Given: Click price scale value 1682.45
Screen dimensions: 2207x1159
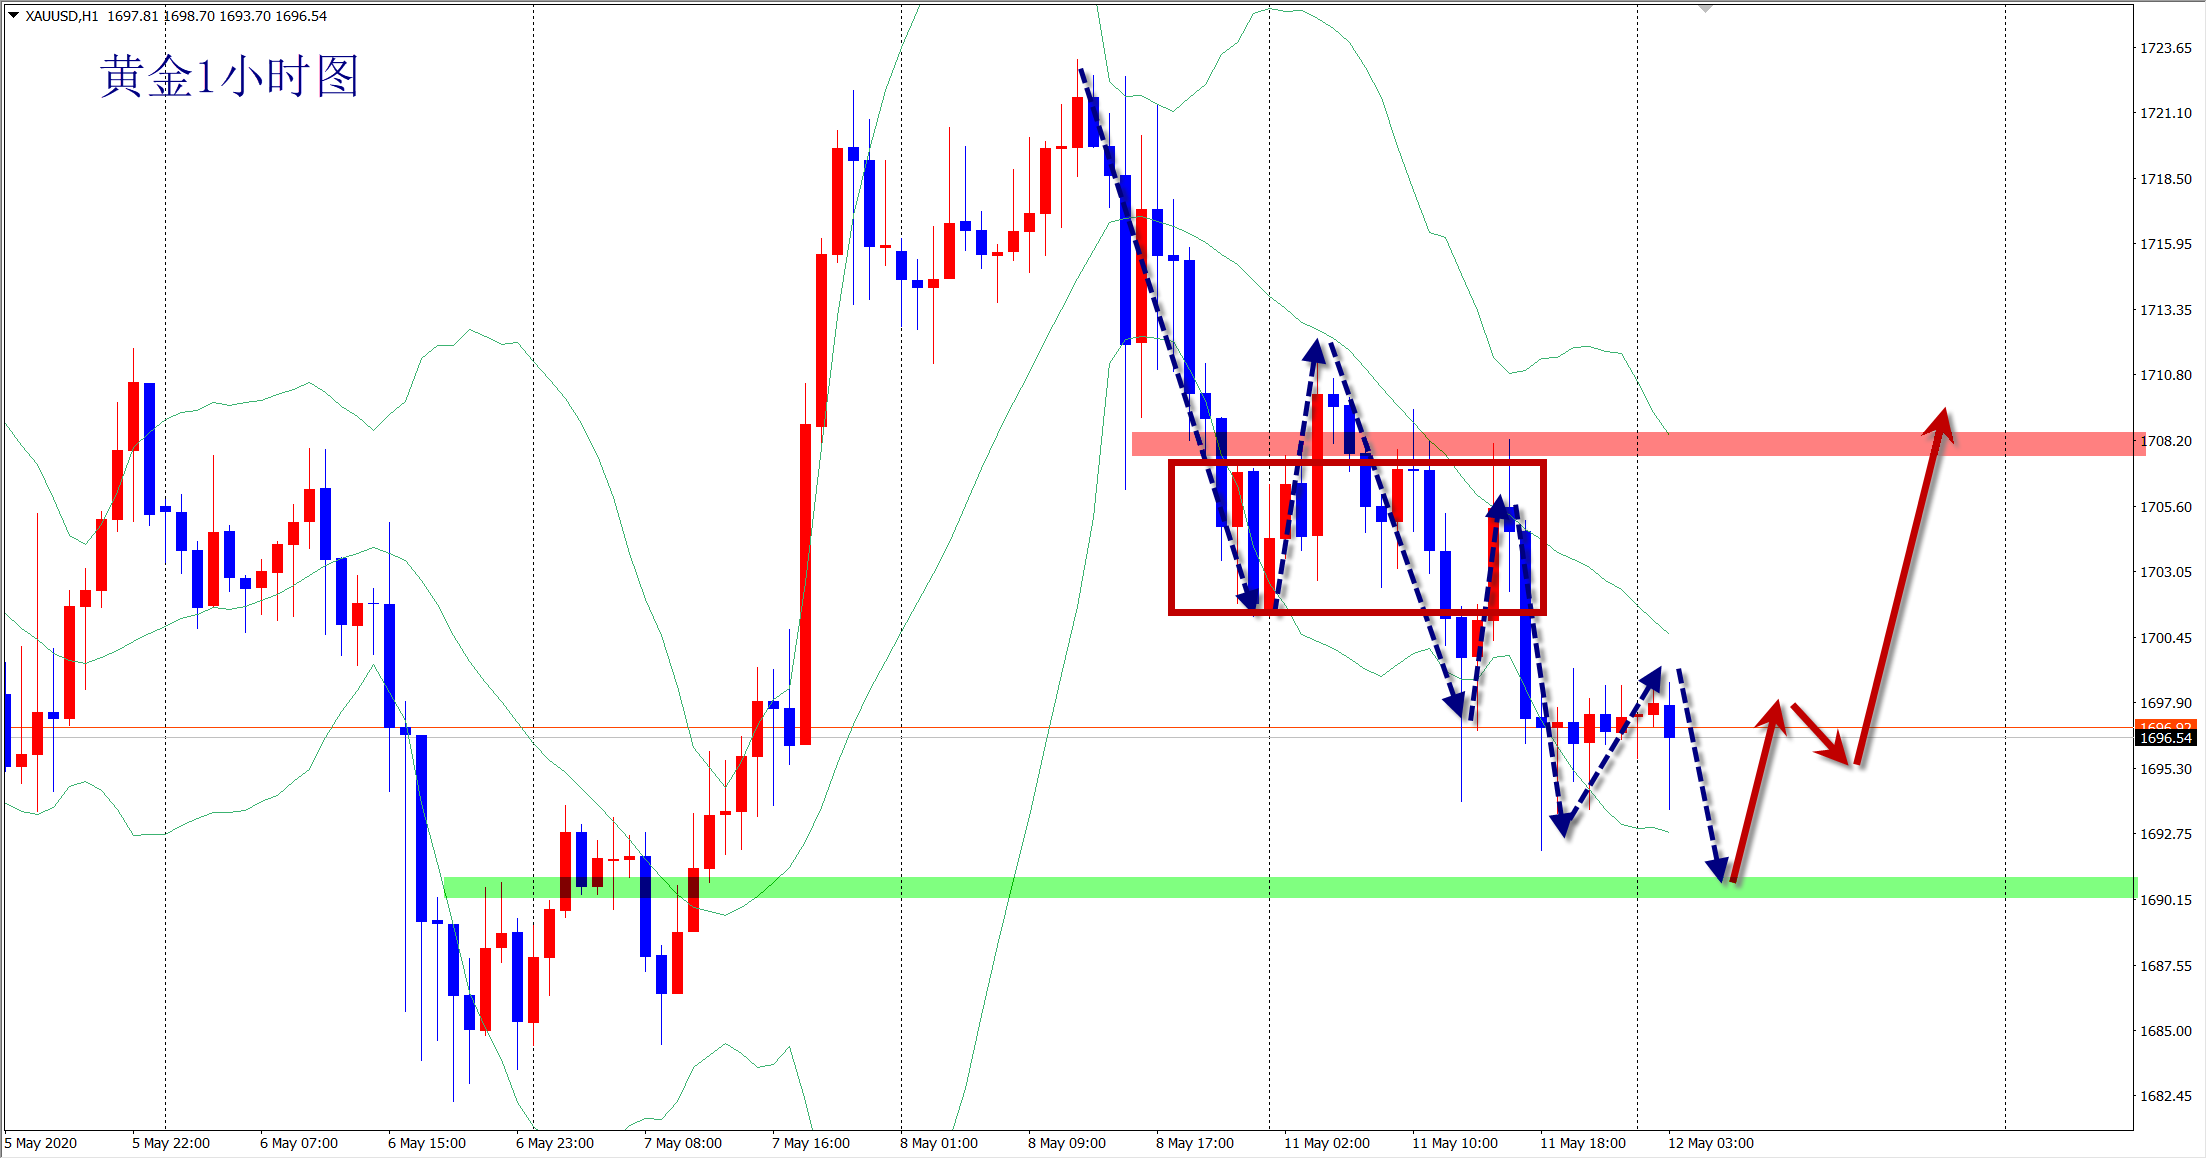Looking at the screenshot, I should coord(2165,1096).
